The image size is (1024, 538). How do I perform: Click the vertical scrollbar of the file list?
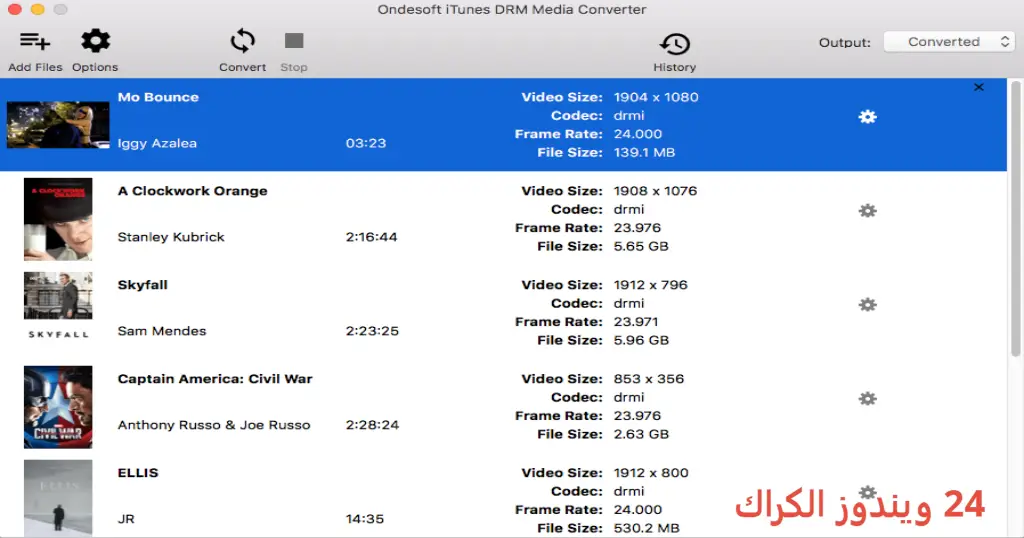pyautogui.click(x=1016, y=219)
